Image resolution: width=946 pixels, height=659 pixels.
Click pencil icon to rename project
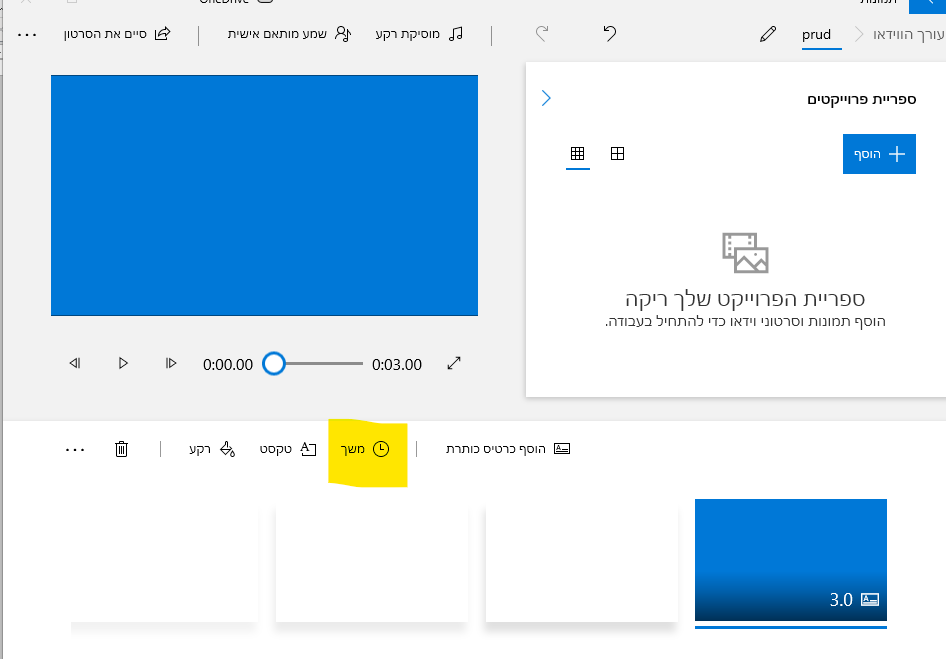coord(767,34)
